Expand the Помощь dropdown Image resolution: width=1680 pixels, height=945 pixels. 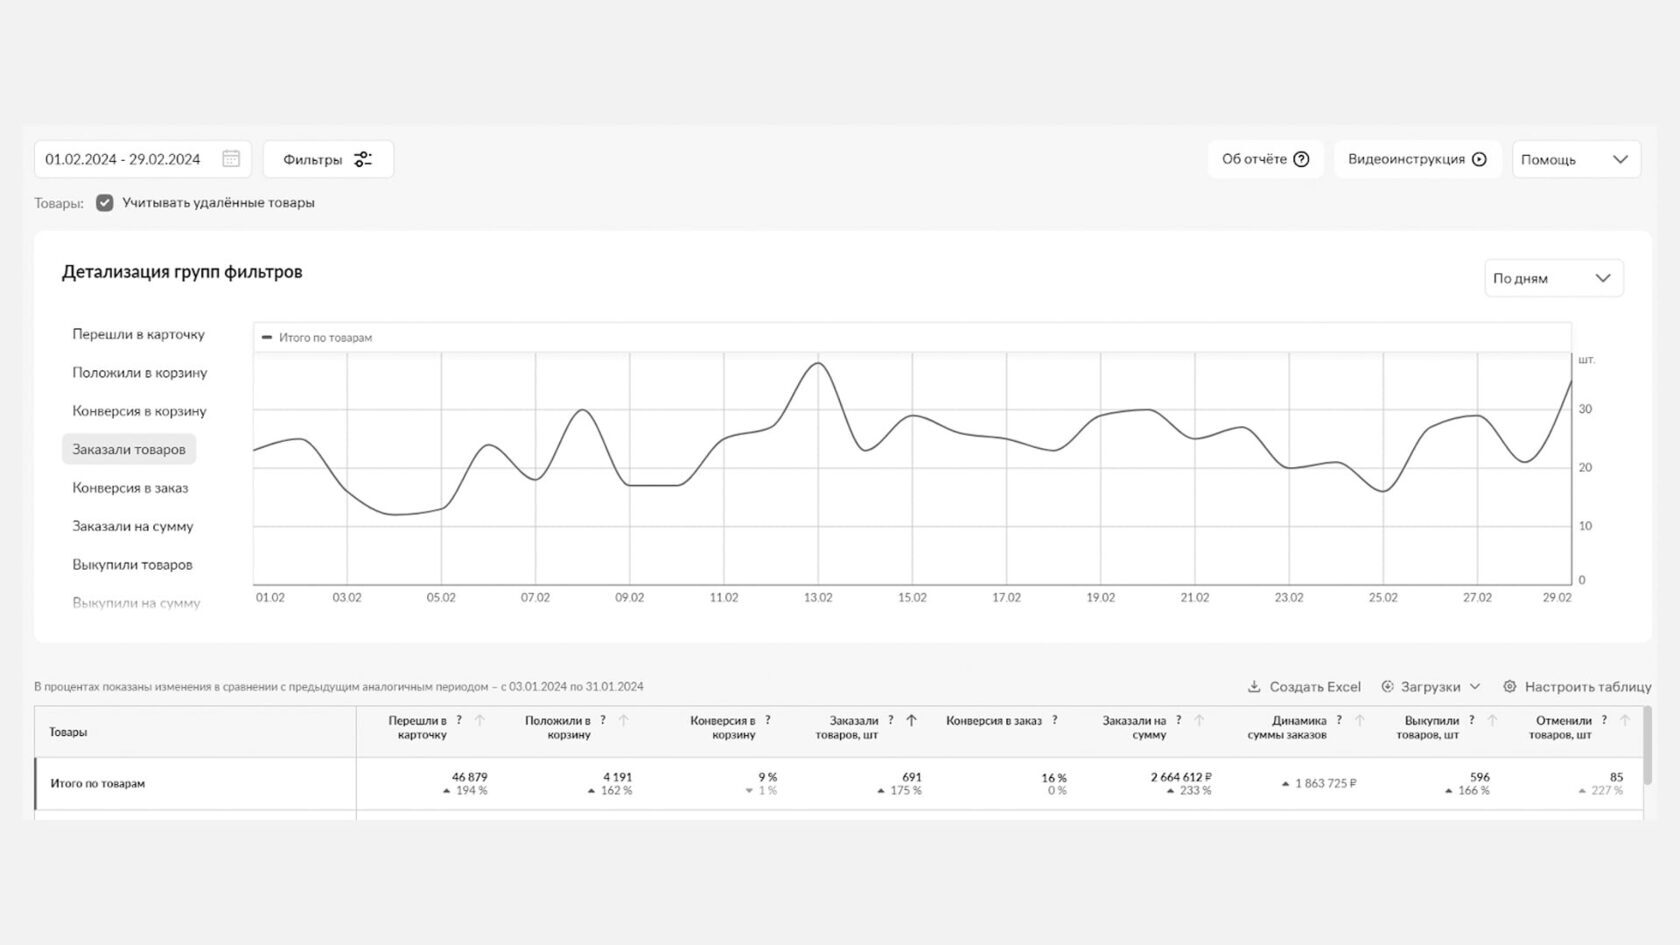[1576, 160]
